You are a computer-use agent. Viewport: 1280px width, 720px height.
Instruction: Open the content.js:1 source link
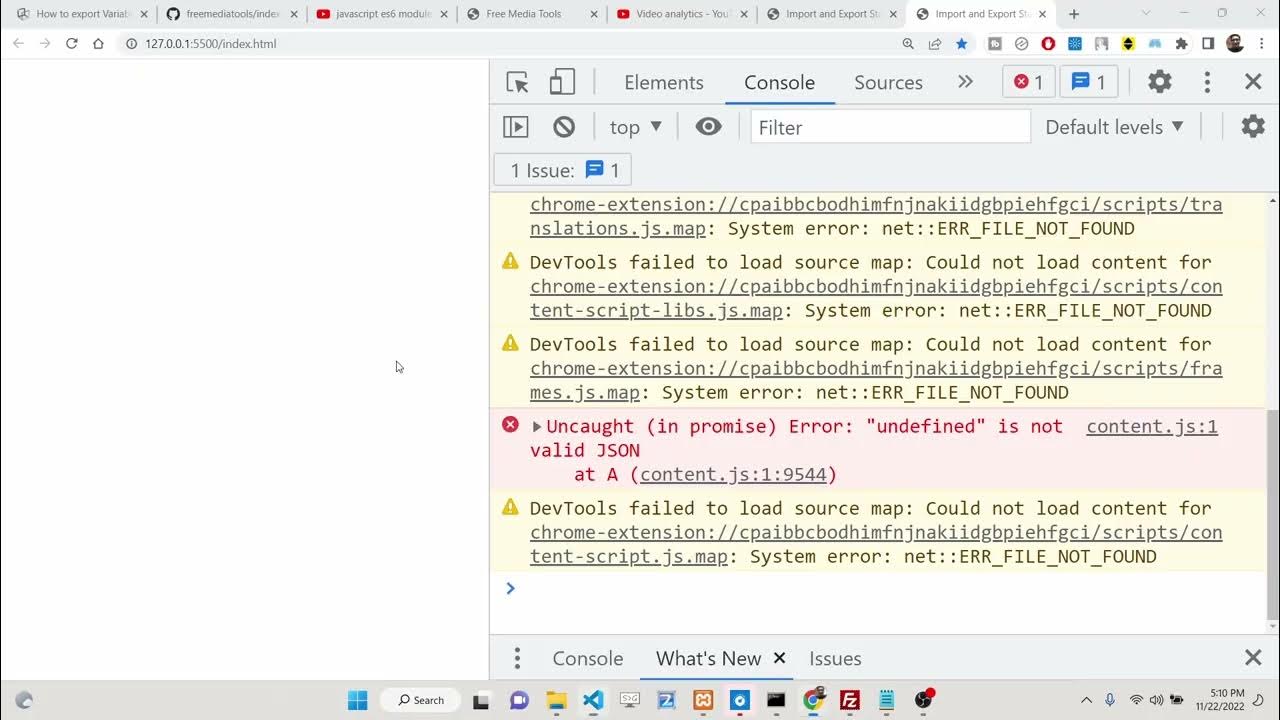[x=1151, y=427]
